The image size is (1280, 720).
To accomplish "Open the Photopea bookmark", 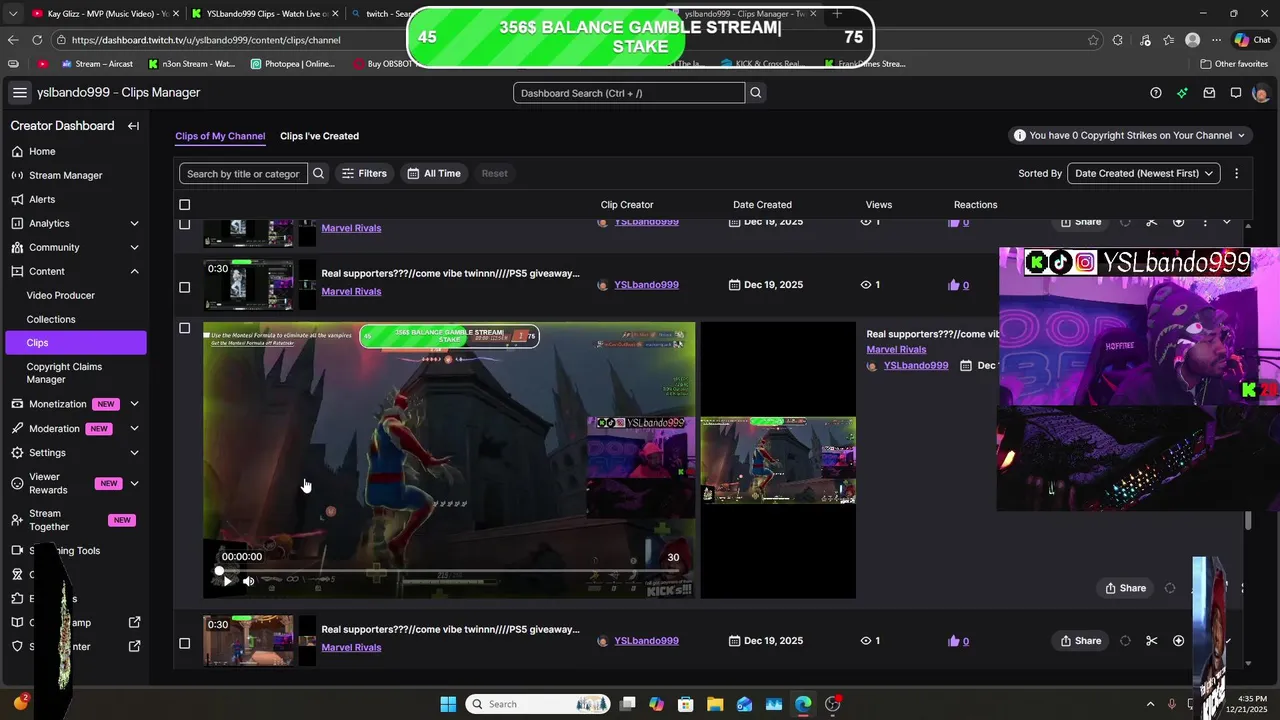I will pos(292,64).
